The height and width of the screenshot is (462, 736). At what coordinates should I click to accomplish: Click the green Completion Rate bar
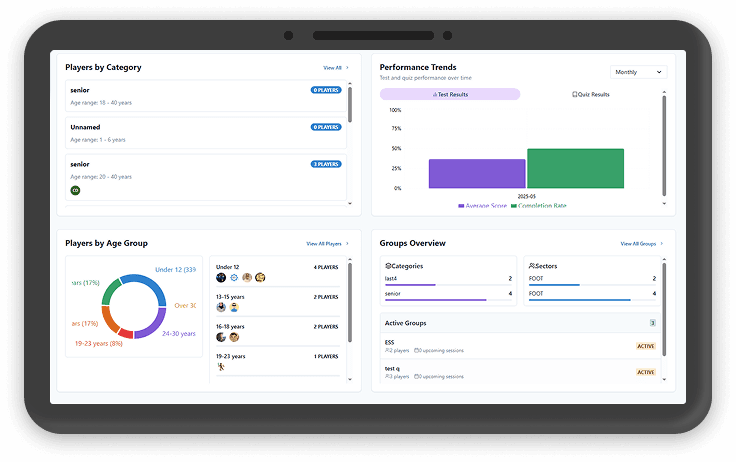click(x=575, y=169)
